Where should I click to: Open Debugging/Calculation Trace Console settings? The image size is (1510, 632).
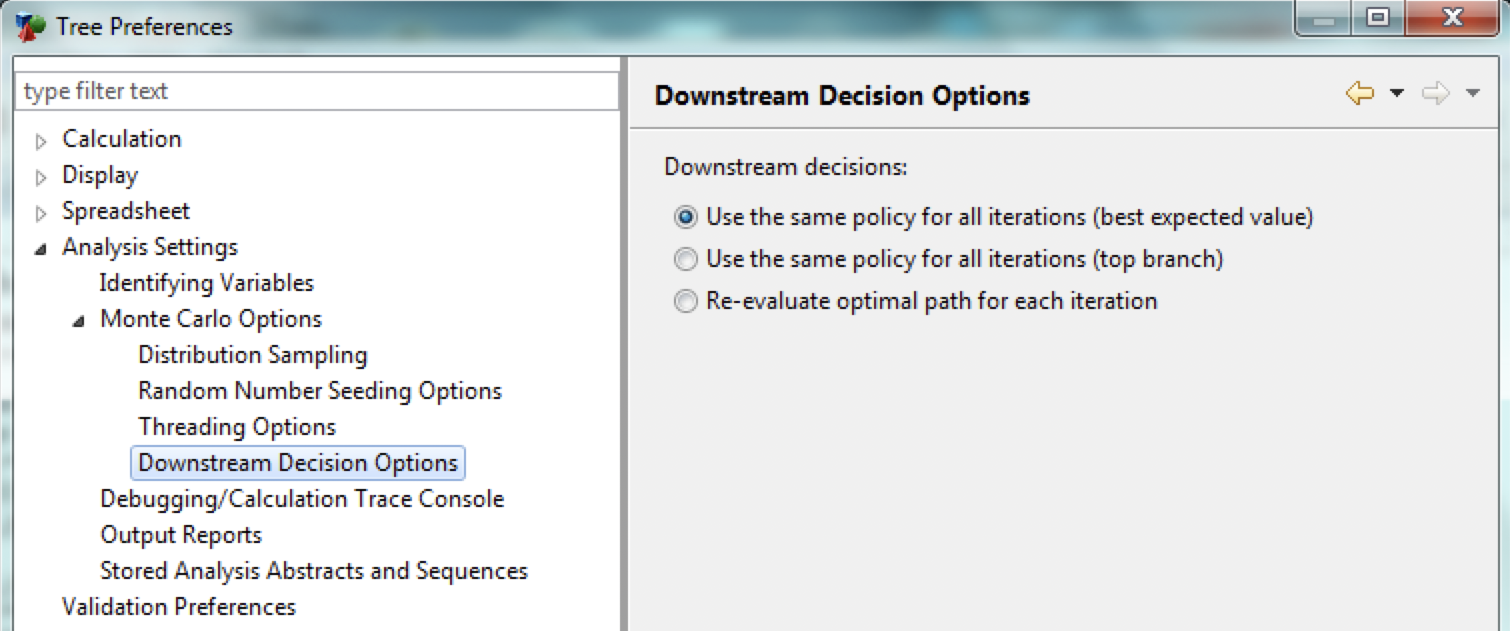pos(301,499)
